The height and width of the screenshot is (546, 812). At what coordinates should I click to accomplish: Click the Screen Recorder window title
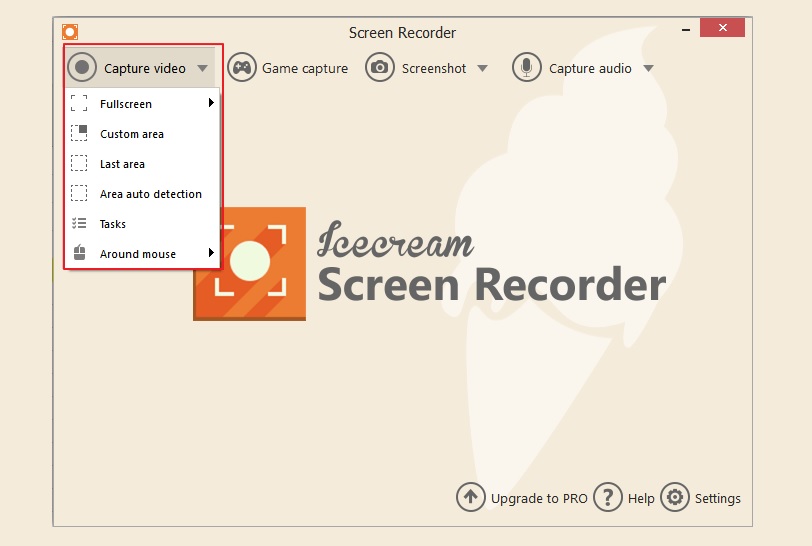pyautogui.click(x=402, y=33)
